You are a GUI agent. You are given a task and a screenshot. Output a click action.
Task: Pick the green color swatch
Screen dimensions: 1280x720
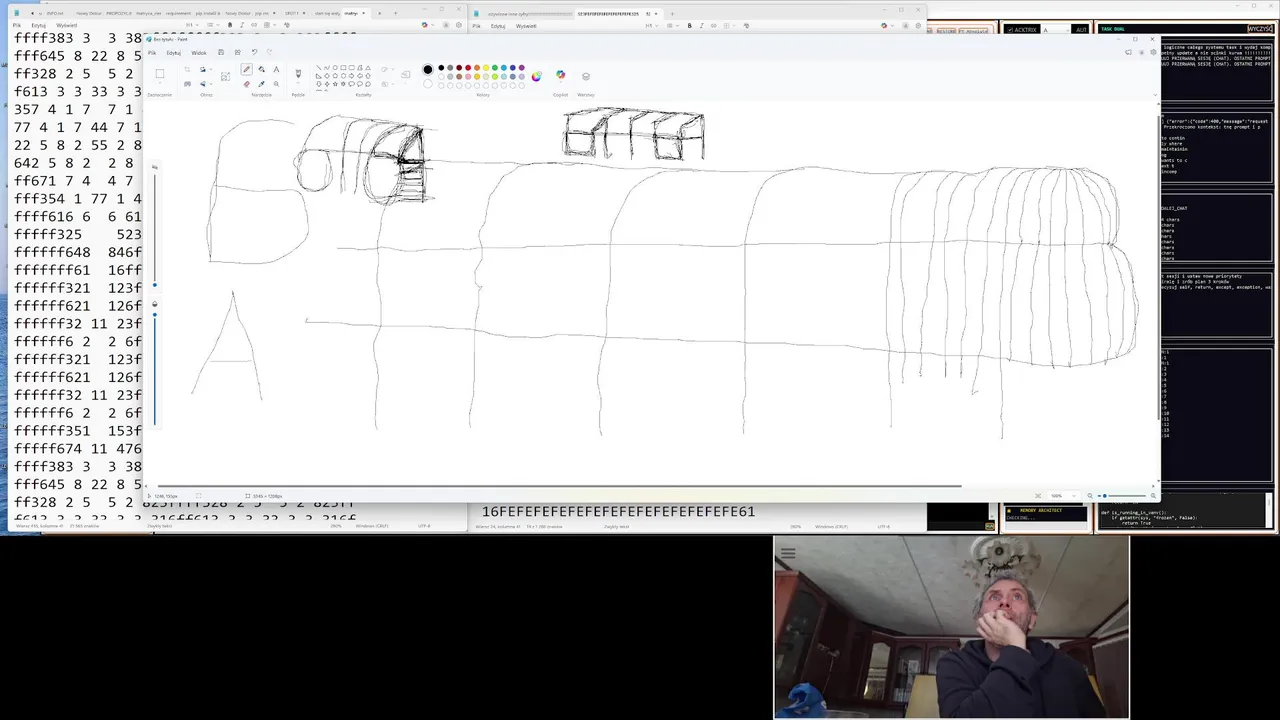(x=495, y=67)
